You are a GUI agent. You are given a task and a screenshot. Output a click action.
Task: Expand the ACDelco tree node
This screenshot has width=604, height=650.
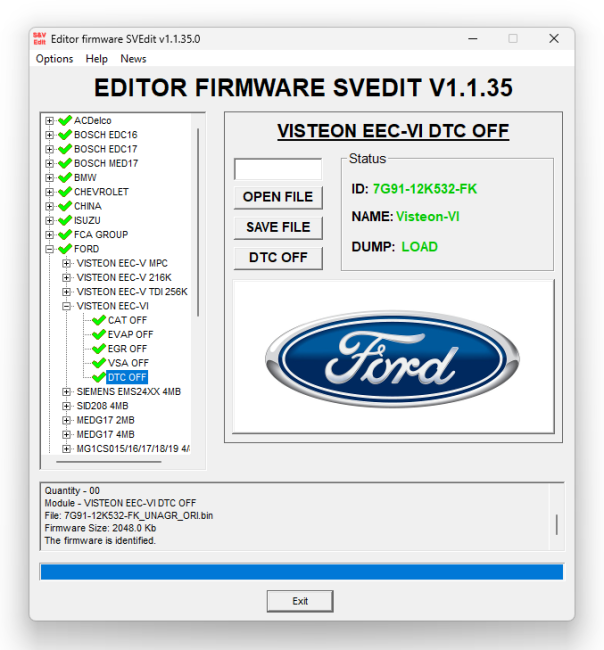click(x=49, y=121)
